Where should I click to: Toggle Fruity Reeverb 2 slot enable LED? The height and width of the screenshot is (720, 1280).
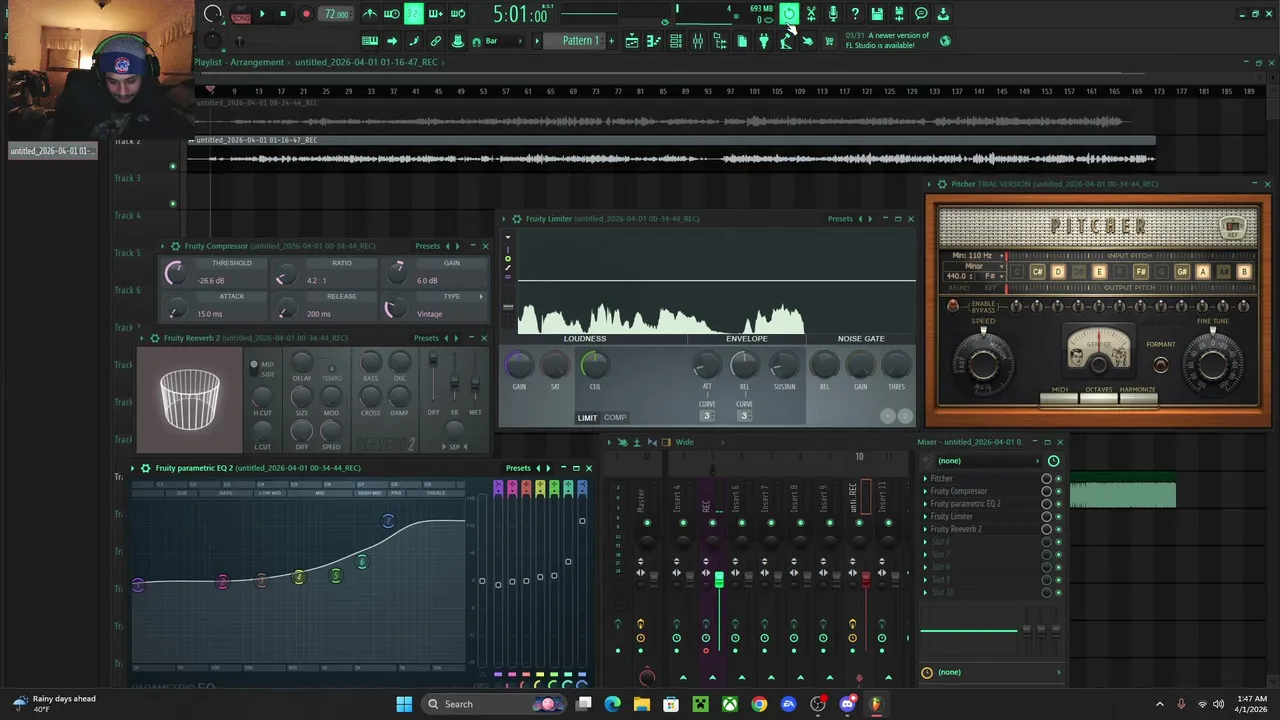tap(1059, 529)
